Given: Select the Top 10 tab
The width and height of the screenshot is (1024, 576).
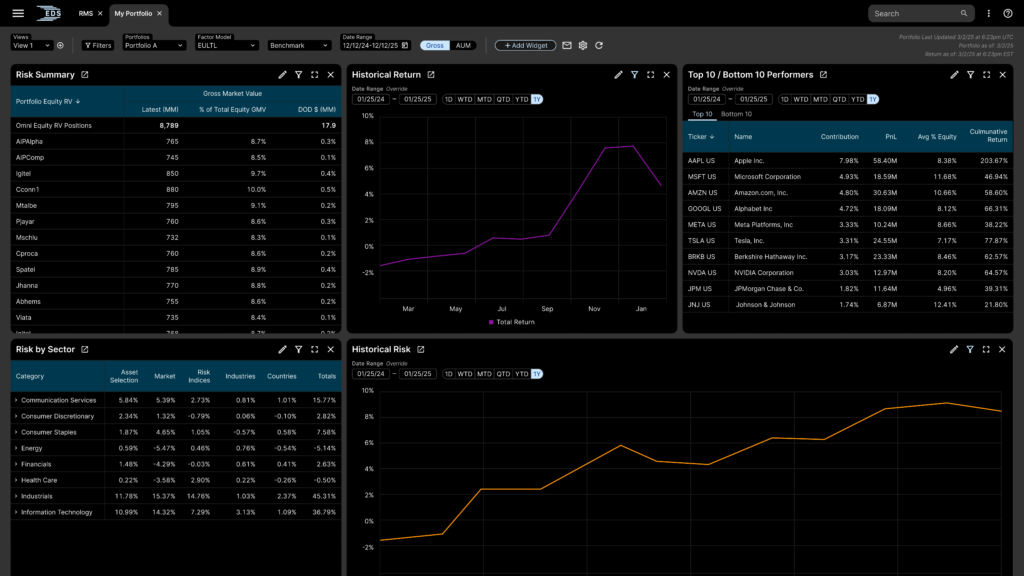Looking at the screenshot, I should (x=702, y=114).
